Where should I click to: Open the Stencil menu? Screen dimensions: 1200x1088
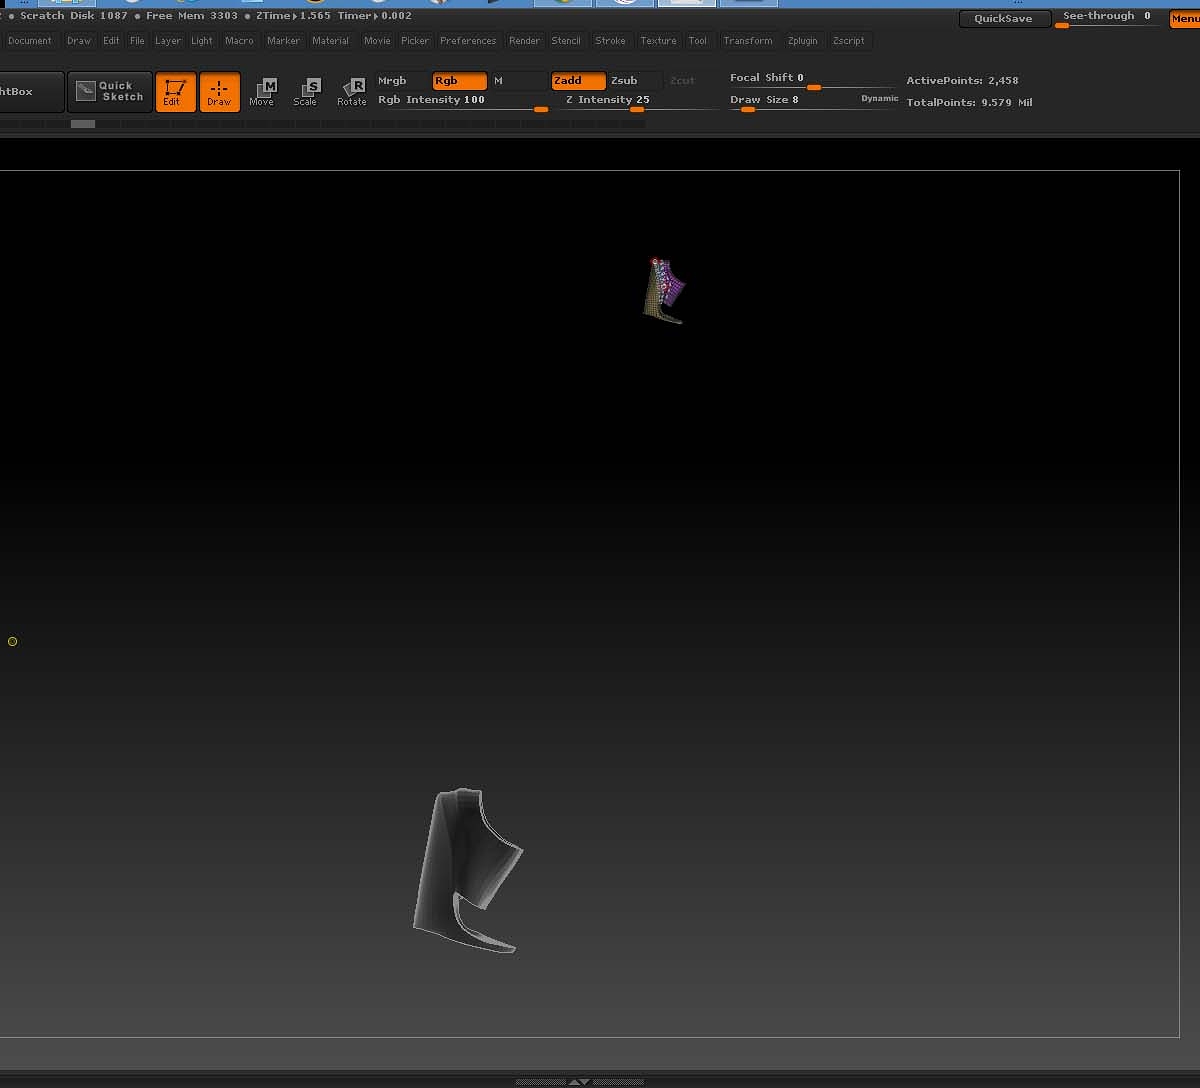566,41
